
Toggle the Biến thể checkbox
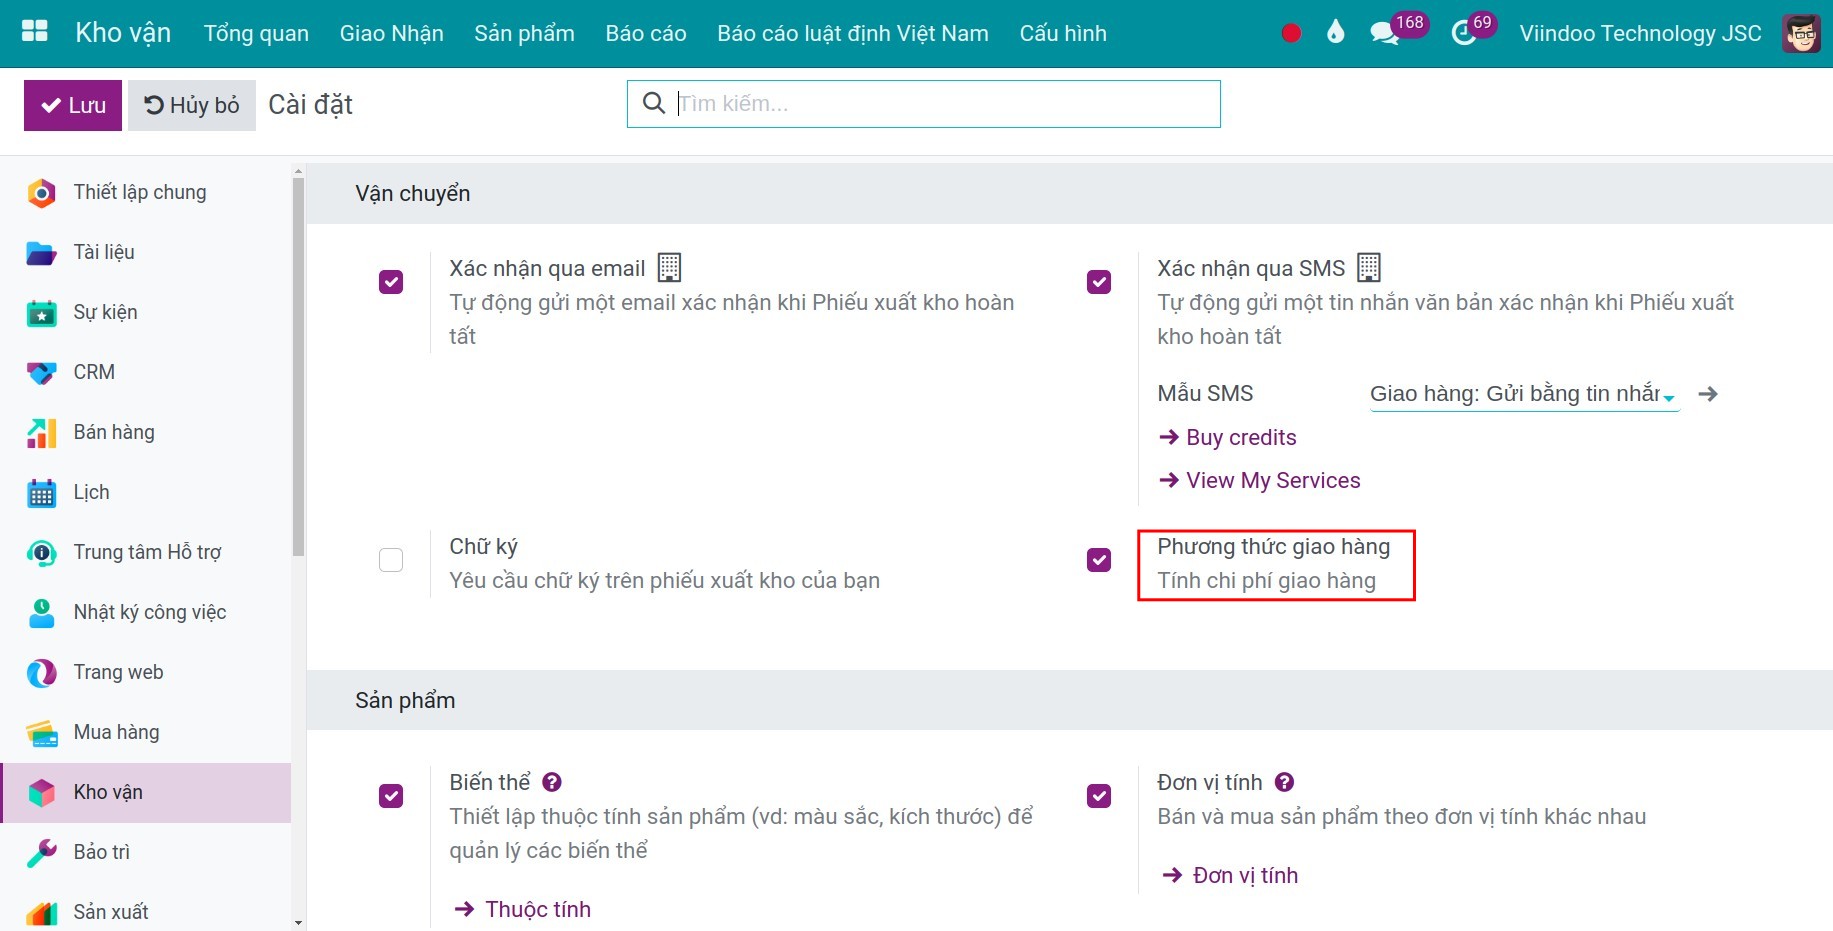click(x=391, y=796)
